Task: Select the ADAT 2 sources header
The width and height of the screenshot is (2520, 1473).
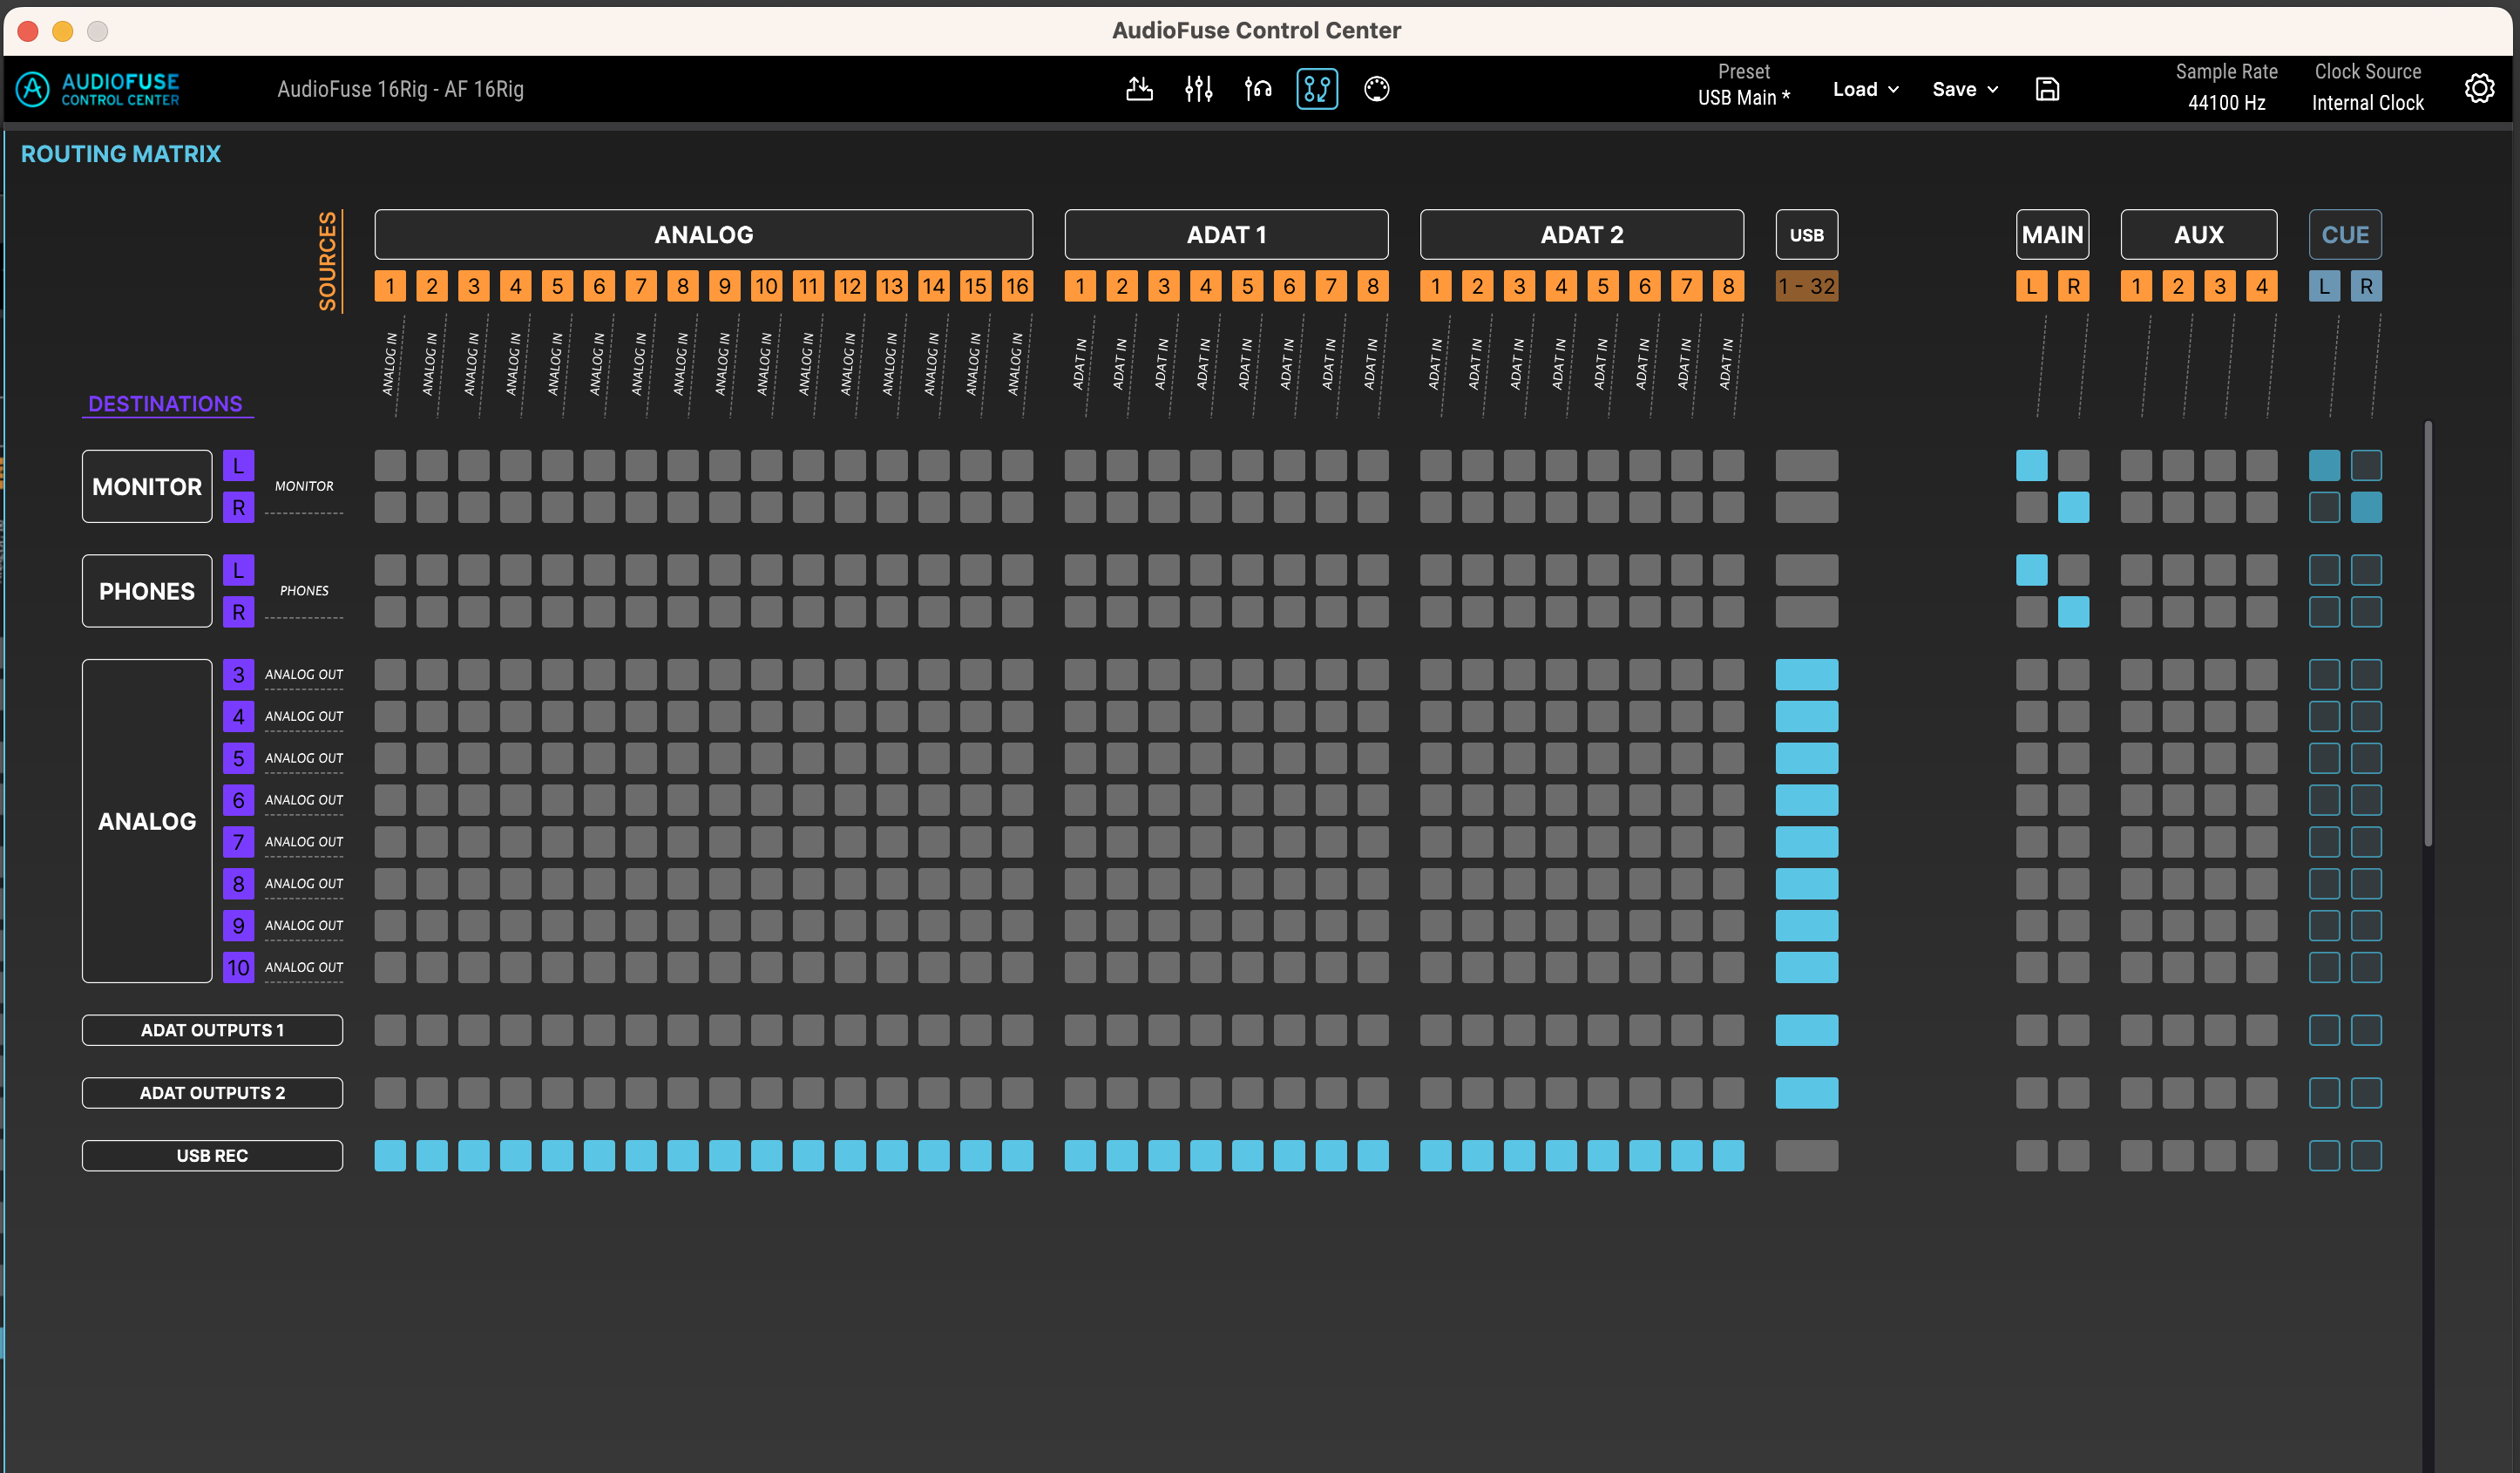Action: coord(1581,234)
